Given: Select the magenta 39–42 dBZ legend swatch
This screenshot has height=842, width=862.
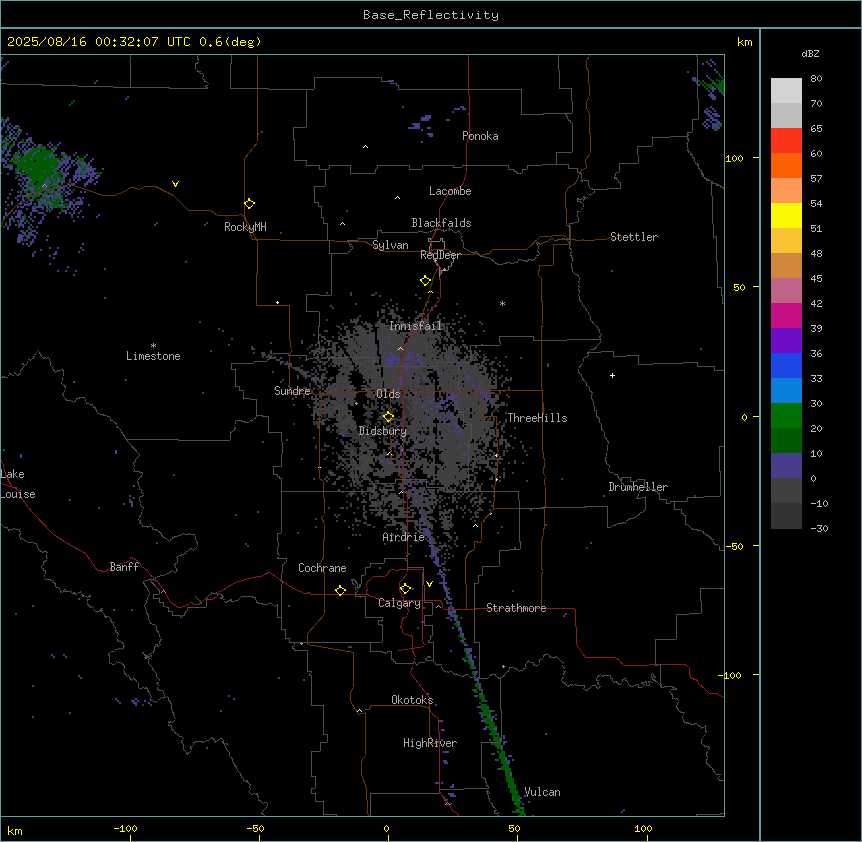Looking at the screenshot, I should (786, 315).
